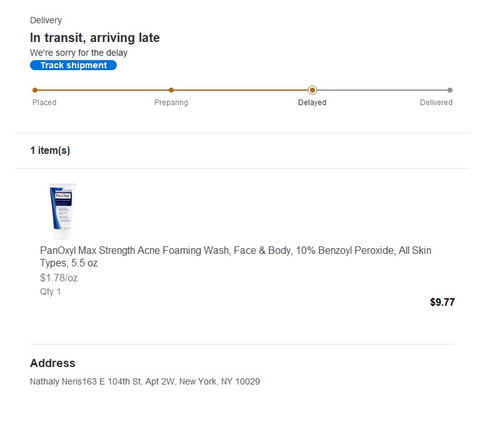Click the orange progress segment between Placed and Preparing
This screenshot has width=500, height=429.
pyautogui.click(x=103, y=90)
